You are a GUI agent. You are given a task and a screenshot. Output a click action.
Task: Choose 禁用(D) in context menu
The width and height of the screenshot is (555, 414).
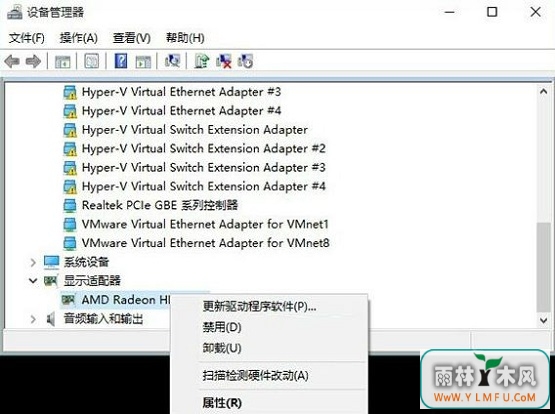[269, 327]
